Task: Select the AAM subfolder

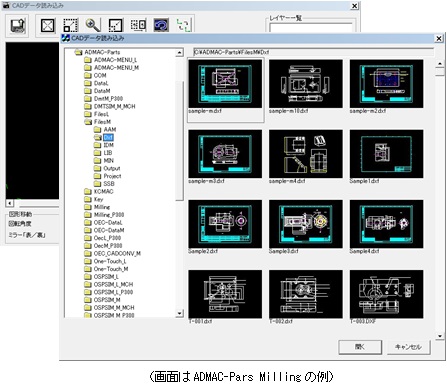Action: coord(110,129)
